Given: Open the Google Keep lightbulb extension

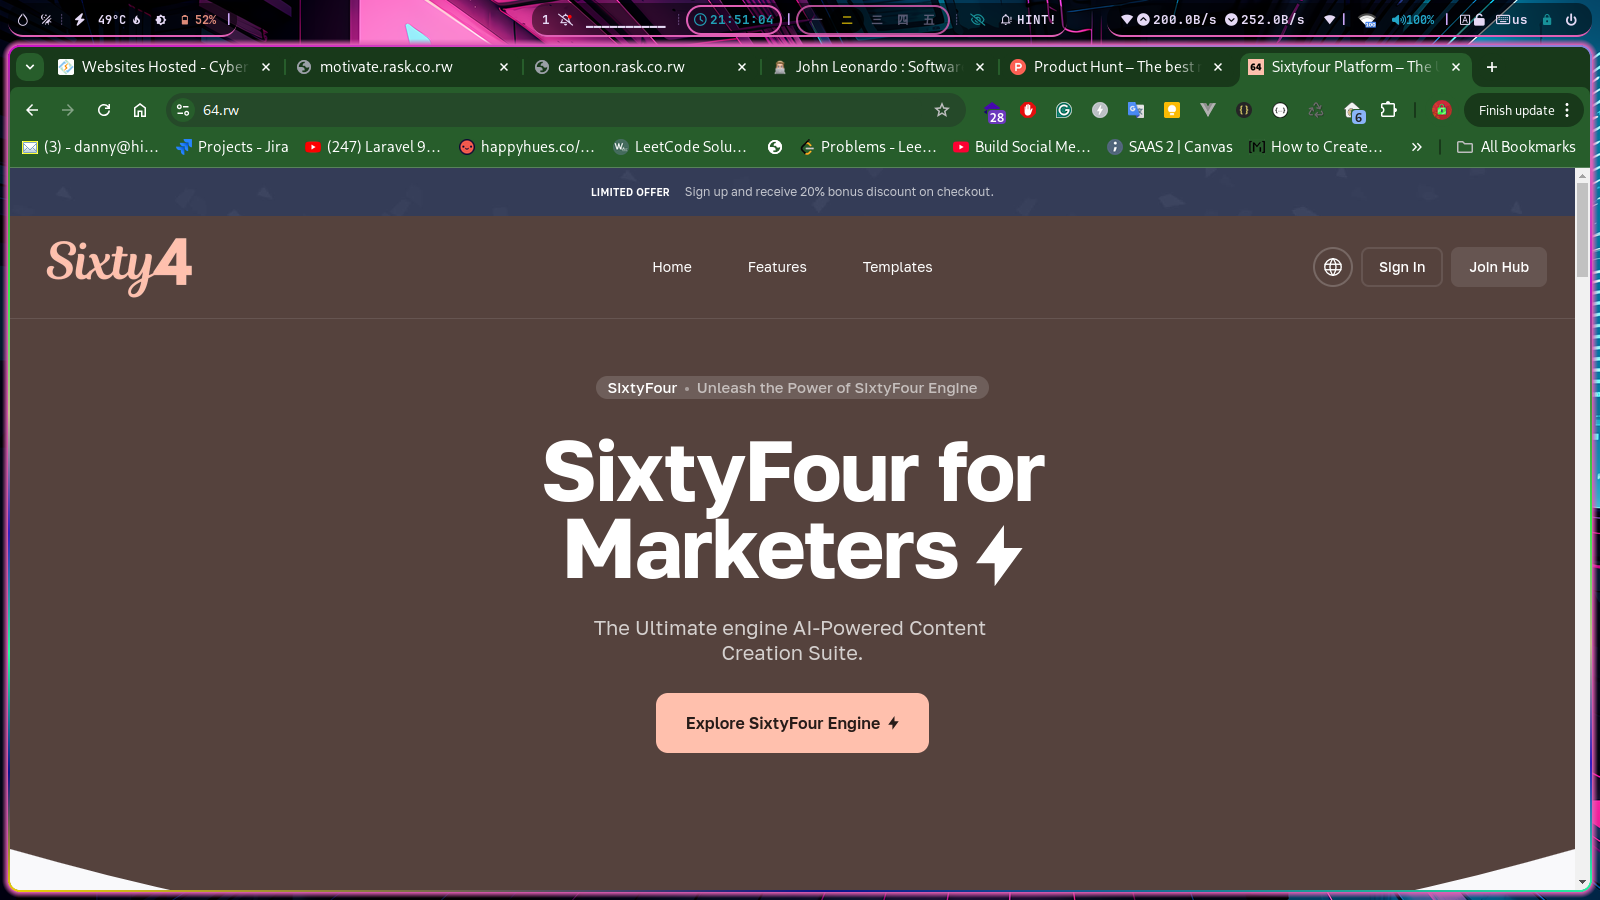Looking at the screenshot, I should [x=1172, y=110].
